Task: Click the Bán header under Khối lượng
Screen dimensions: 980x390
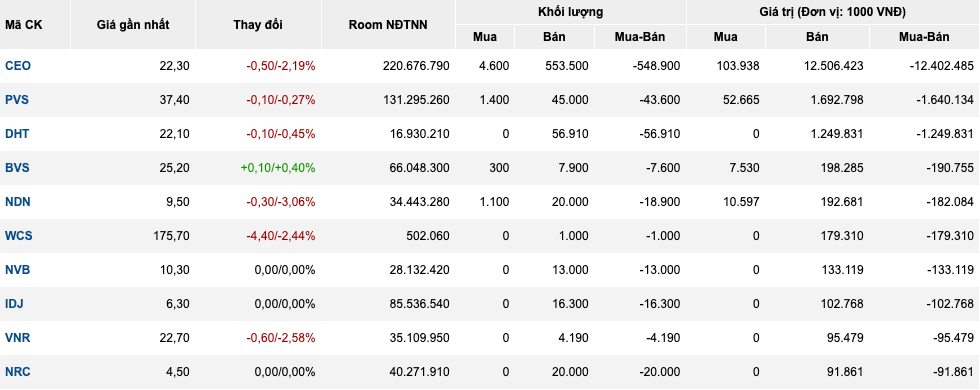Action: 554,37
